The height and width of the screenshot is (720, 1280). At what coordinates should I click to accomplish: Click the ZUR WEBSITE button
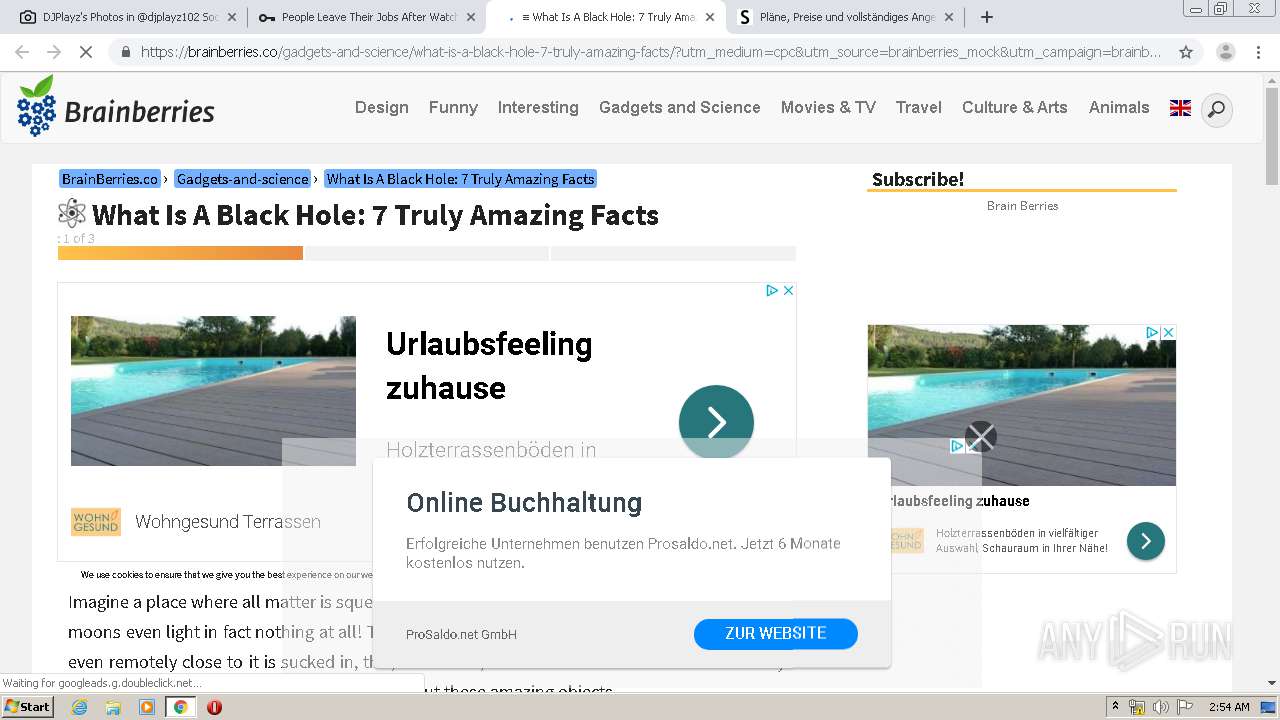coord(776,633)
